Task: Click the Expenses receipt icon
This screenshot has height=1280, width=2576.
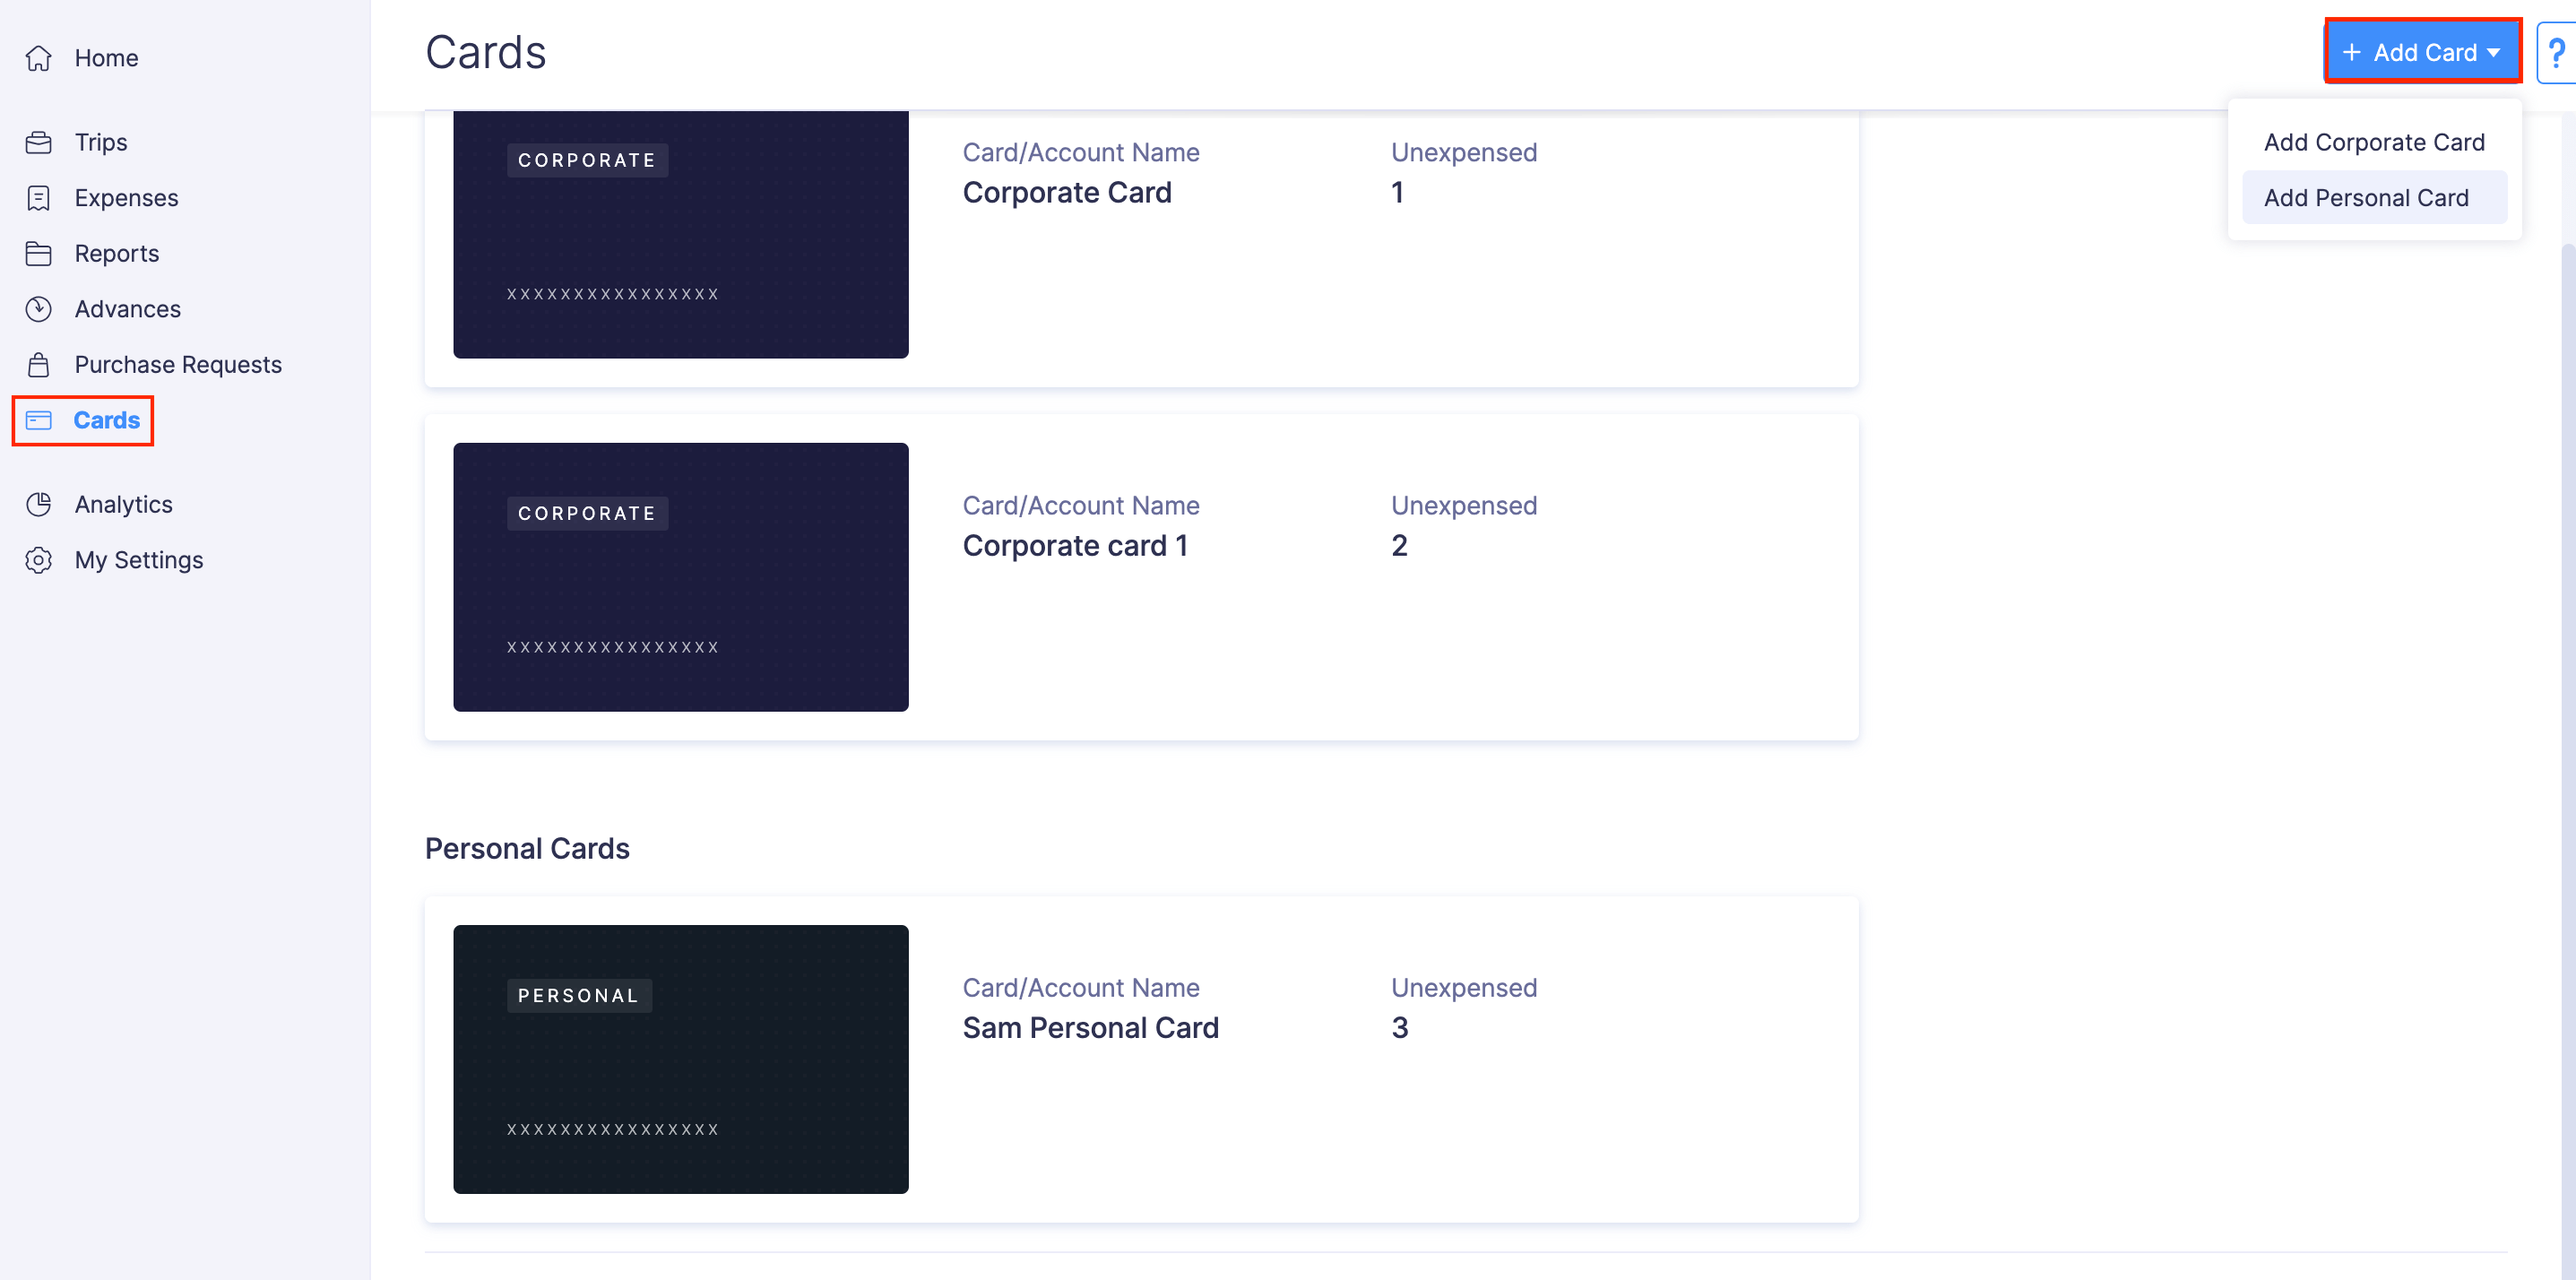Action: coord(38,197)
